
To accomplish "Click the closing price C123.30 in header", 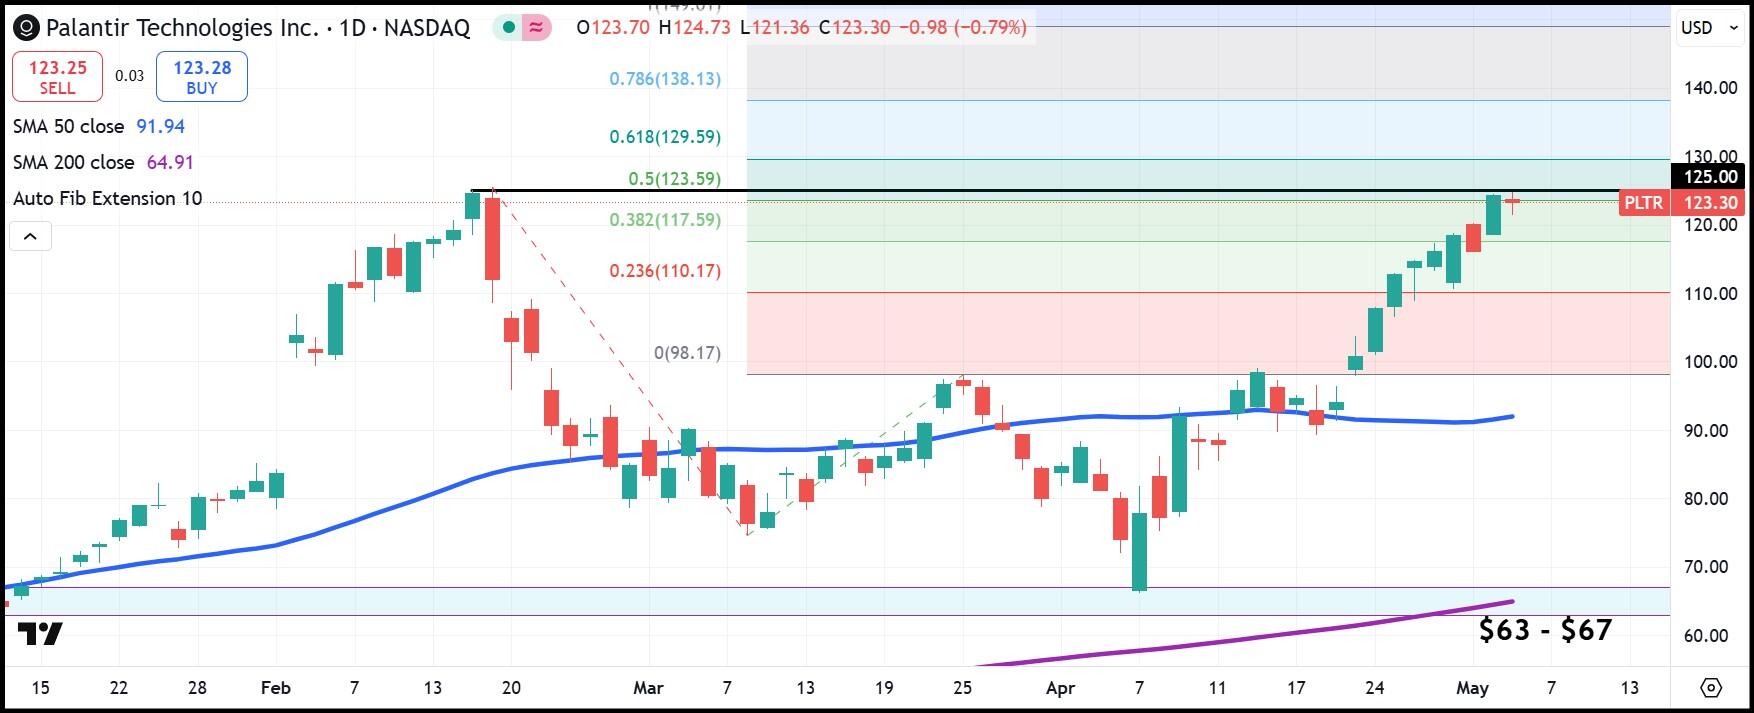I will (854, 28).
